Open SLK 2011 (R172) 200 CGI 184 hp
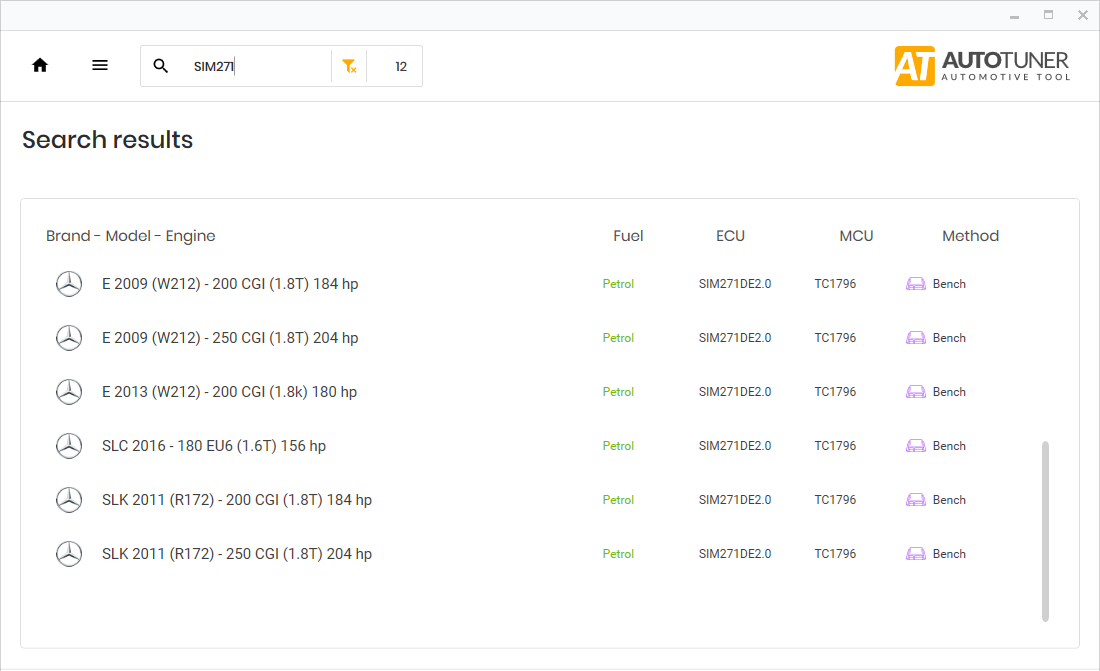Image resolution: width=1100 pixels, height=671 pixels. [237, 500]
